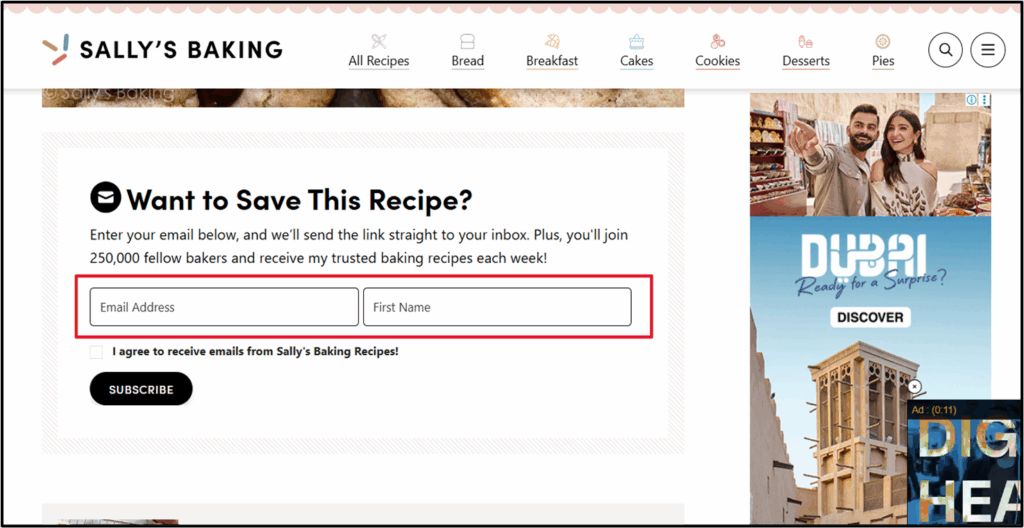The image size is (1024, 528).
Task: Open the three-dot ad options menu
Action: click(x=985, y=100)
